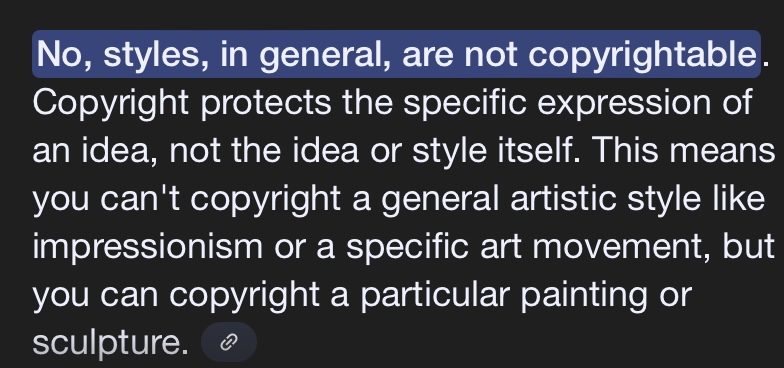Click the word "protects" in the text

point(266,104)
